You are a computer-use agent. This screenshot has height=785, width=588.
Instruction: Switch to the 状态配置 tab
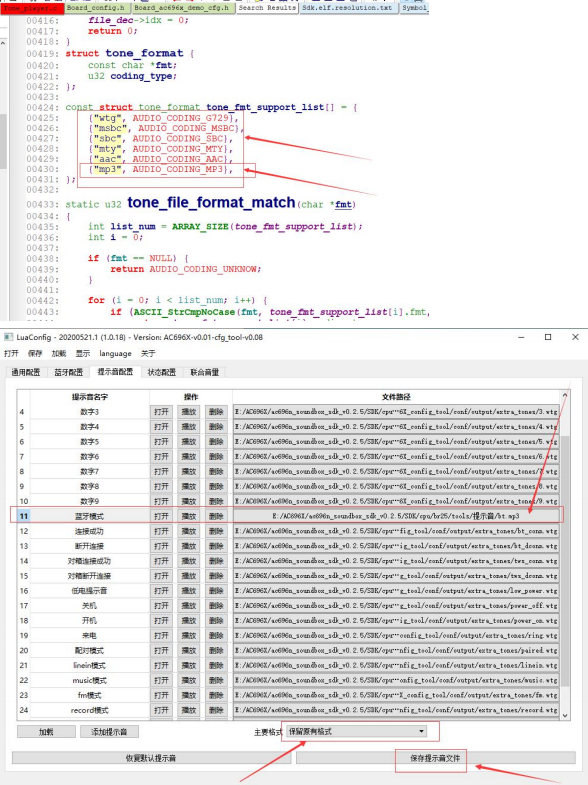pyautogui.click(x=162, y=372)
